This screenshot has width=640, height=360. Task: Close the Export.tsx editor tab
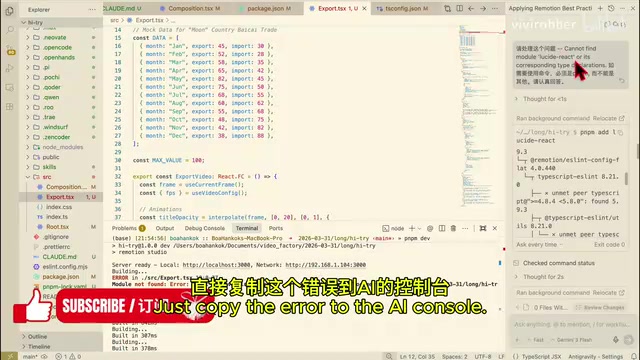point(364,9)
